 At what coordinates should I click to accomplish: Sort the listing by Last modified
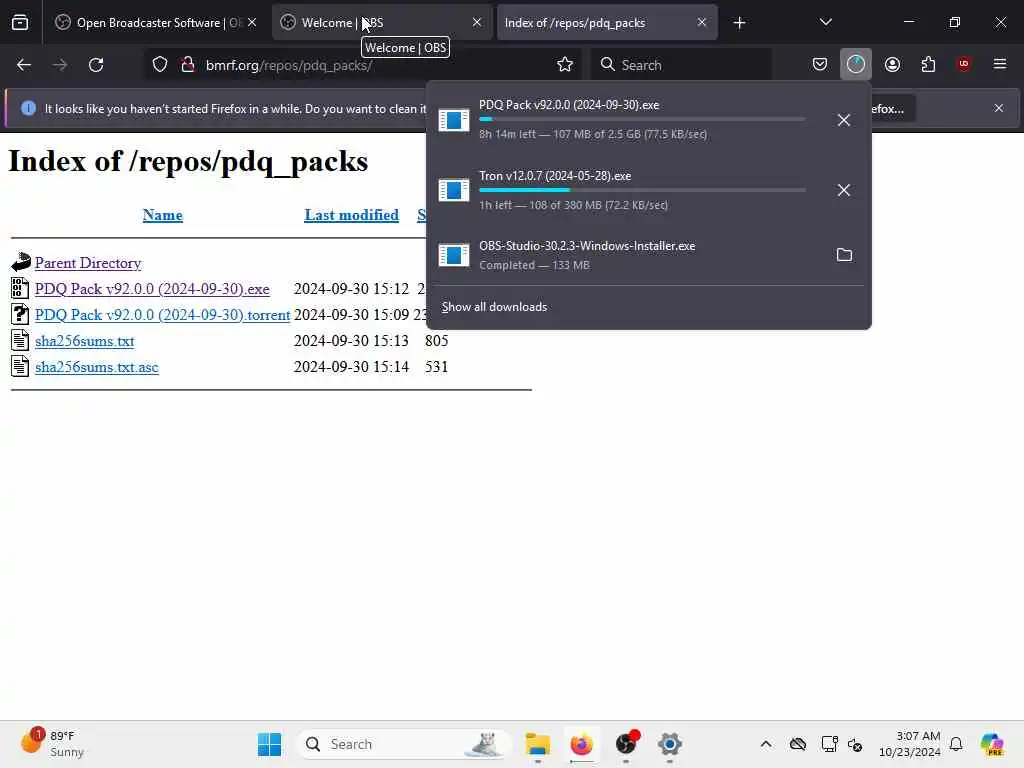coord(351,215)
